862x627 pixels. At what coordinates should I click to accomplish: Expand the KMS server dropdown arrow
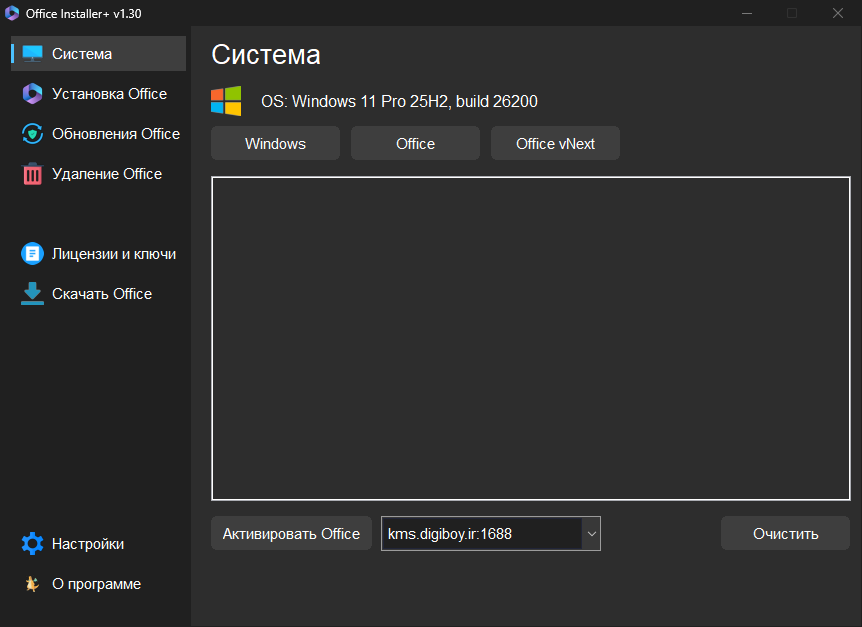[x=591, y=534]
